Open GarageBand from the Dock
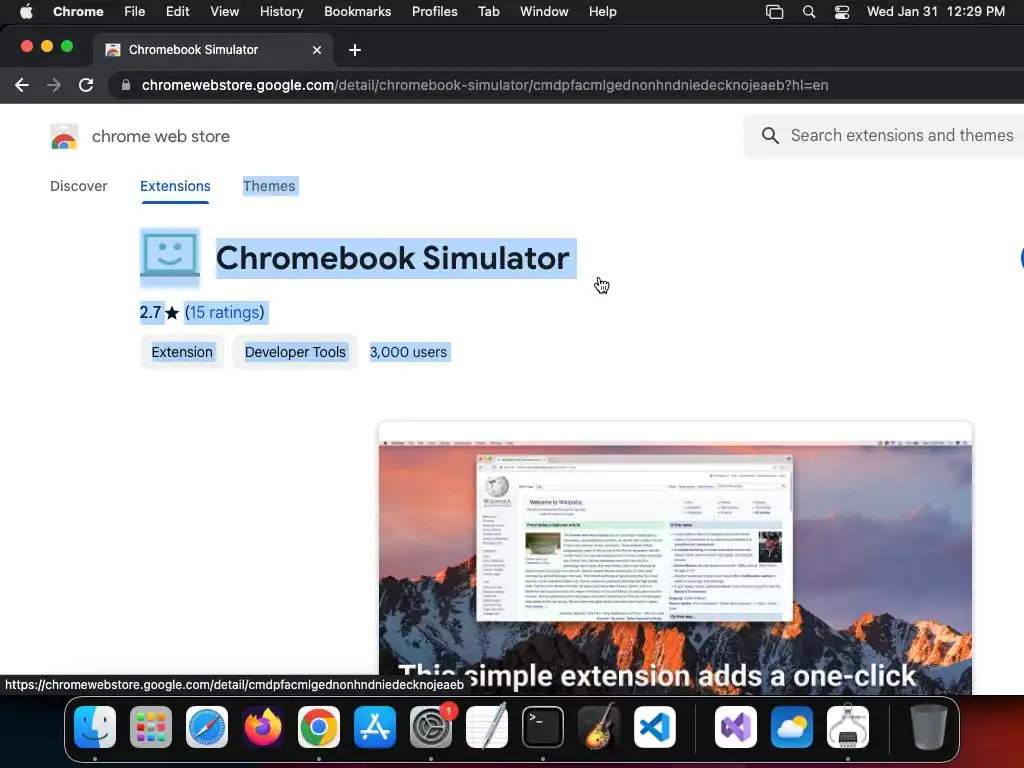This screenshot has width=1024, height=768. tap(598, 727)
